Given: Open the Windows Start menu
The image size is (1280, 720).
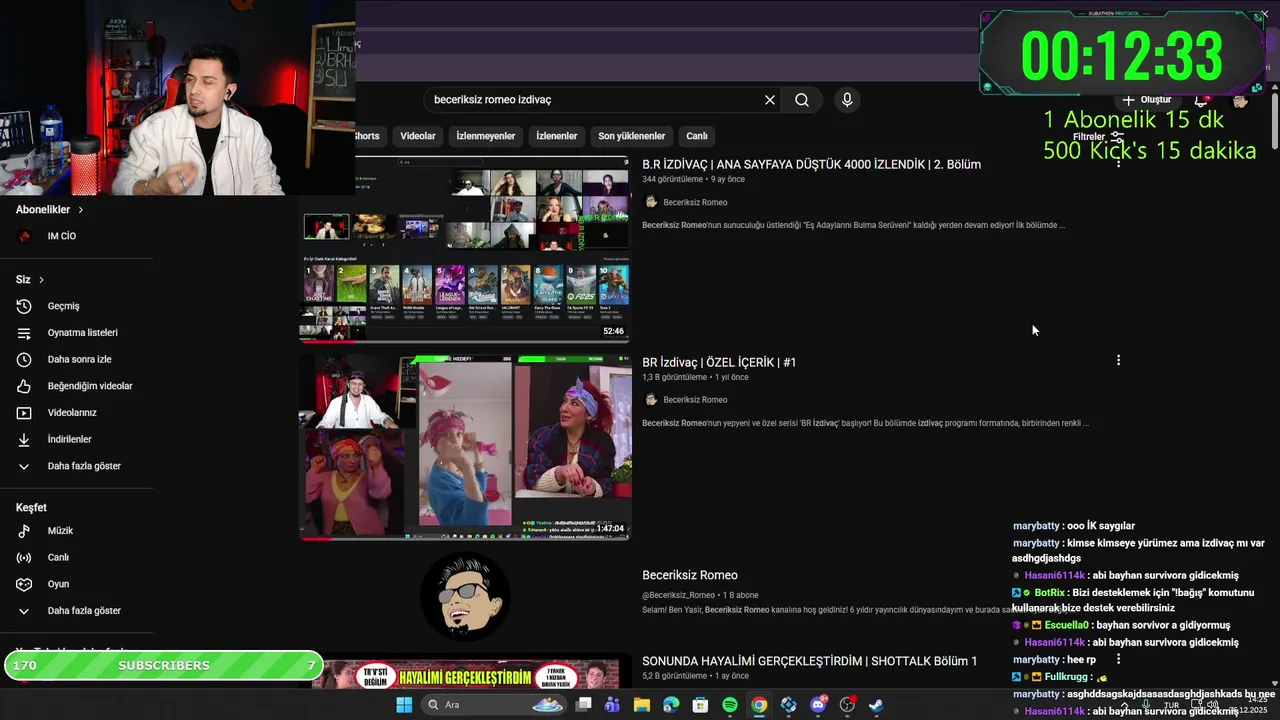Looking at the screenshot, I should pyautogui.click(x=404, y=705).
